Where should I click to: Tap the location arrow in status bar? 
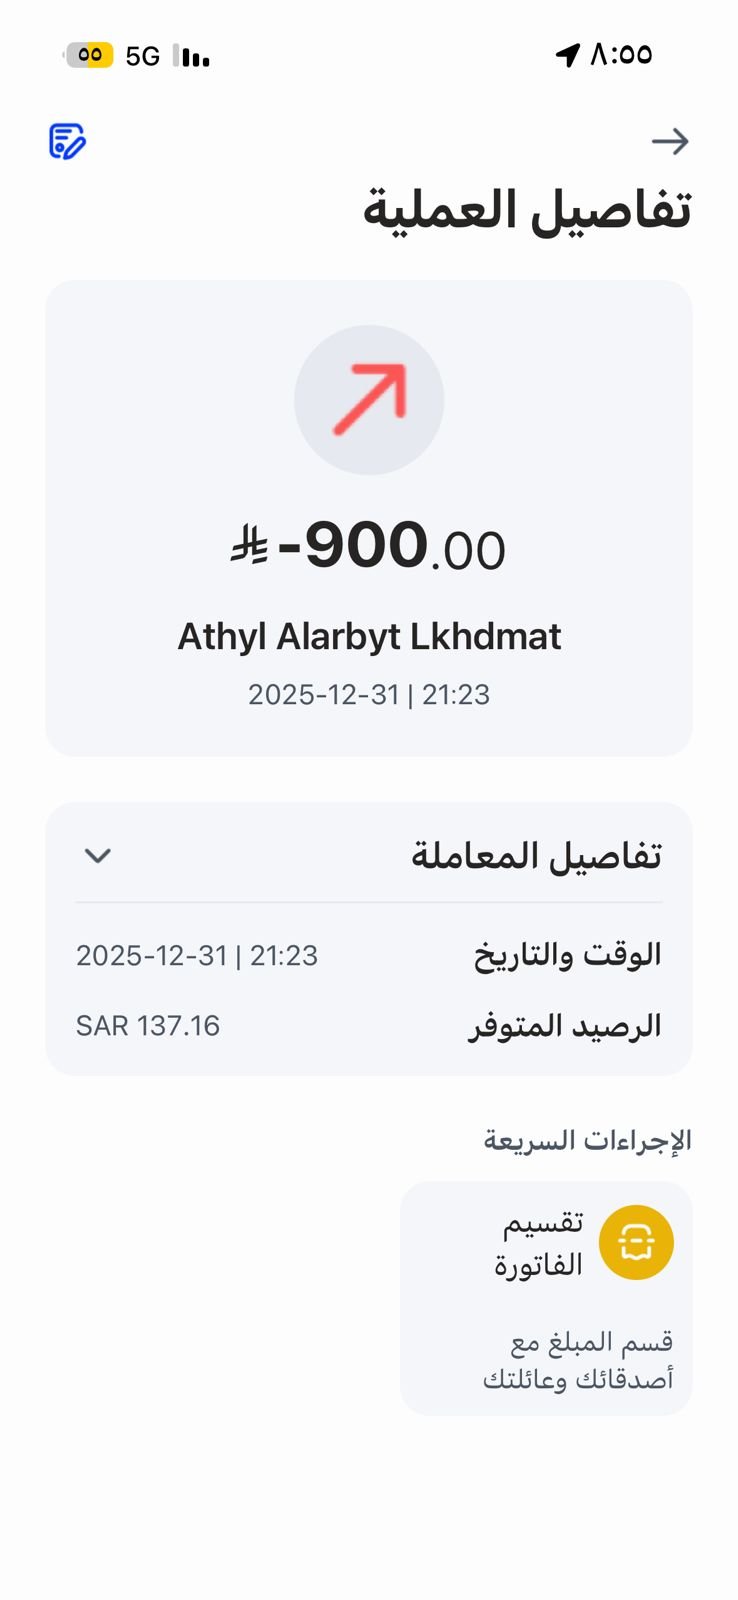(567, 55)
